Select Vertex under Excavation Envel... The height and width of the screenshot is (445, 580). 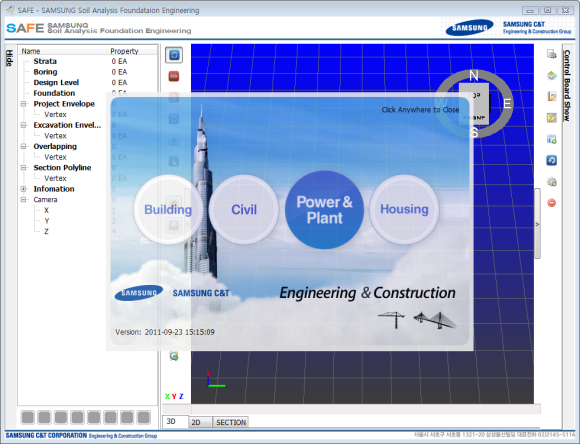[55, 136]
